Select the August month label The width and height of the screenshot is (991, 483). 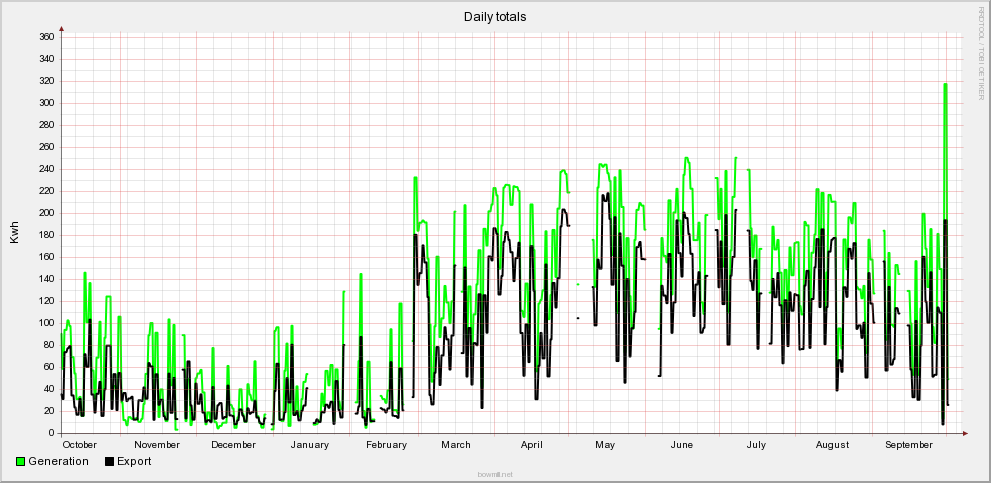(x=832, y=445)
